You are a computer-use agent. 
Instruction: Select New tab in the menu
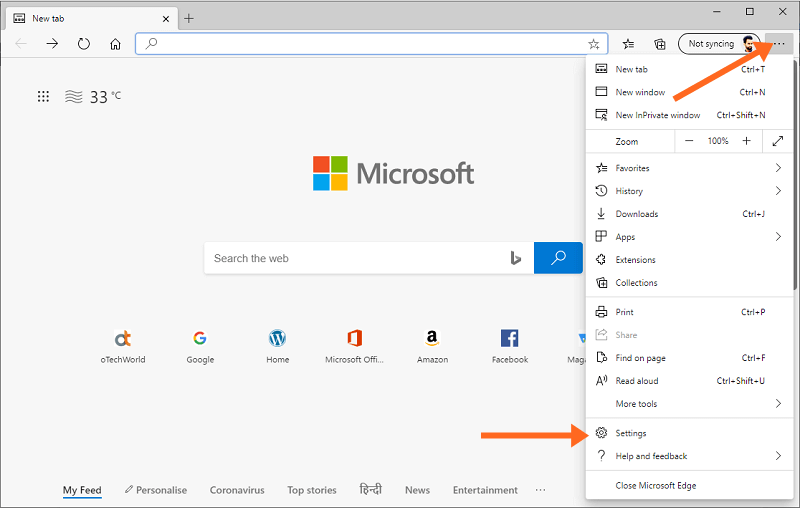[x=689, y=69]
